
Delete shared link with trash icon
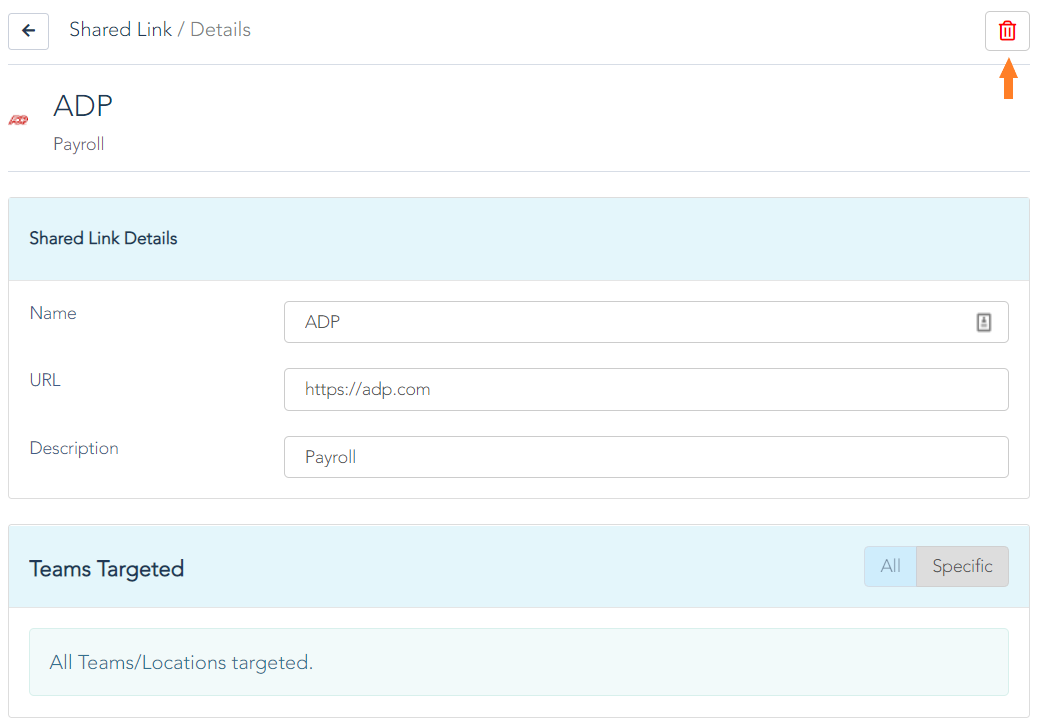coord(1007,31)
